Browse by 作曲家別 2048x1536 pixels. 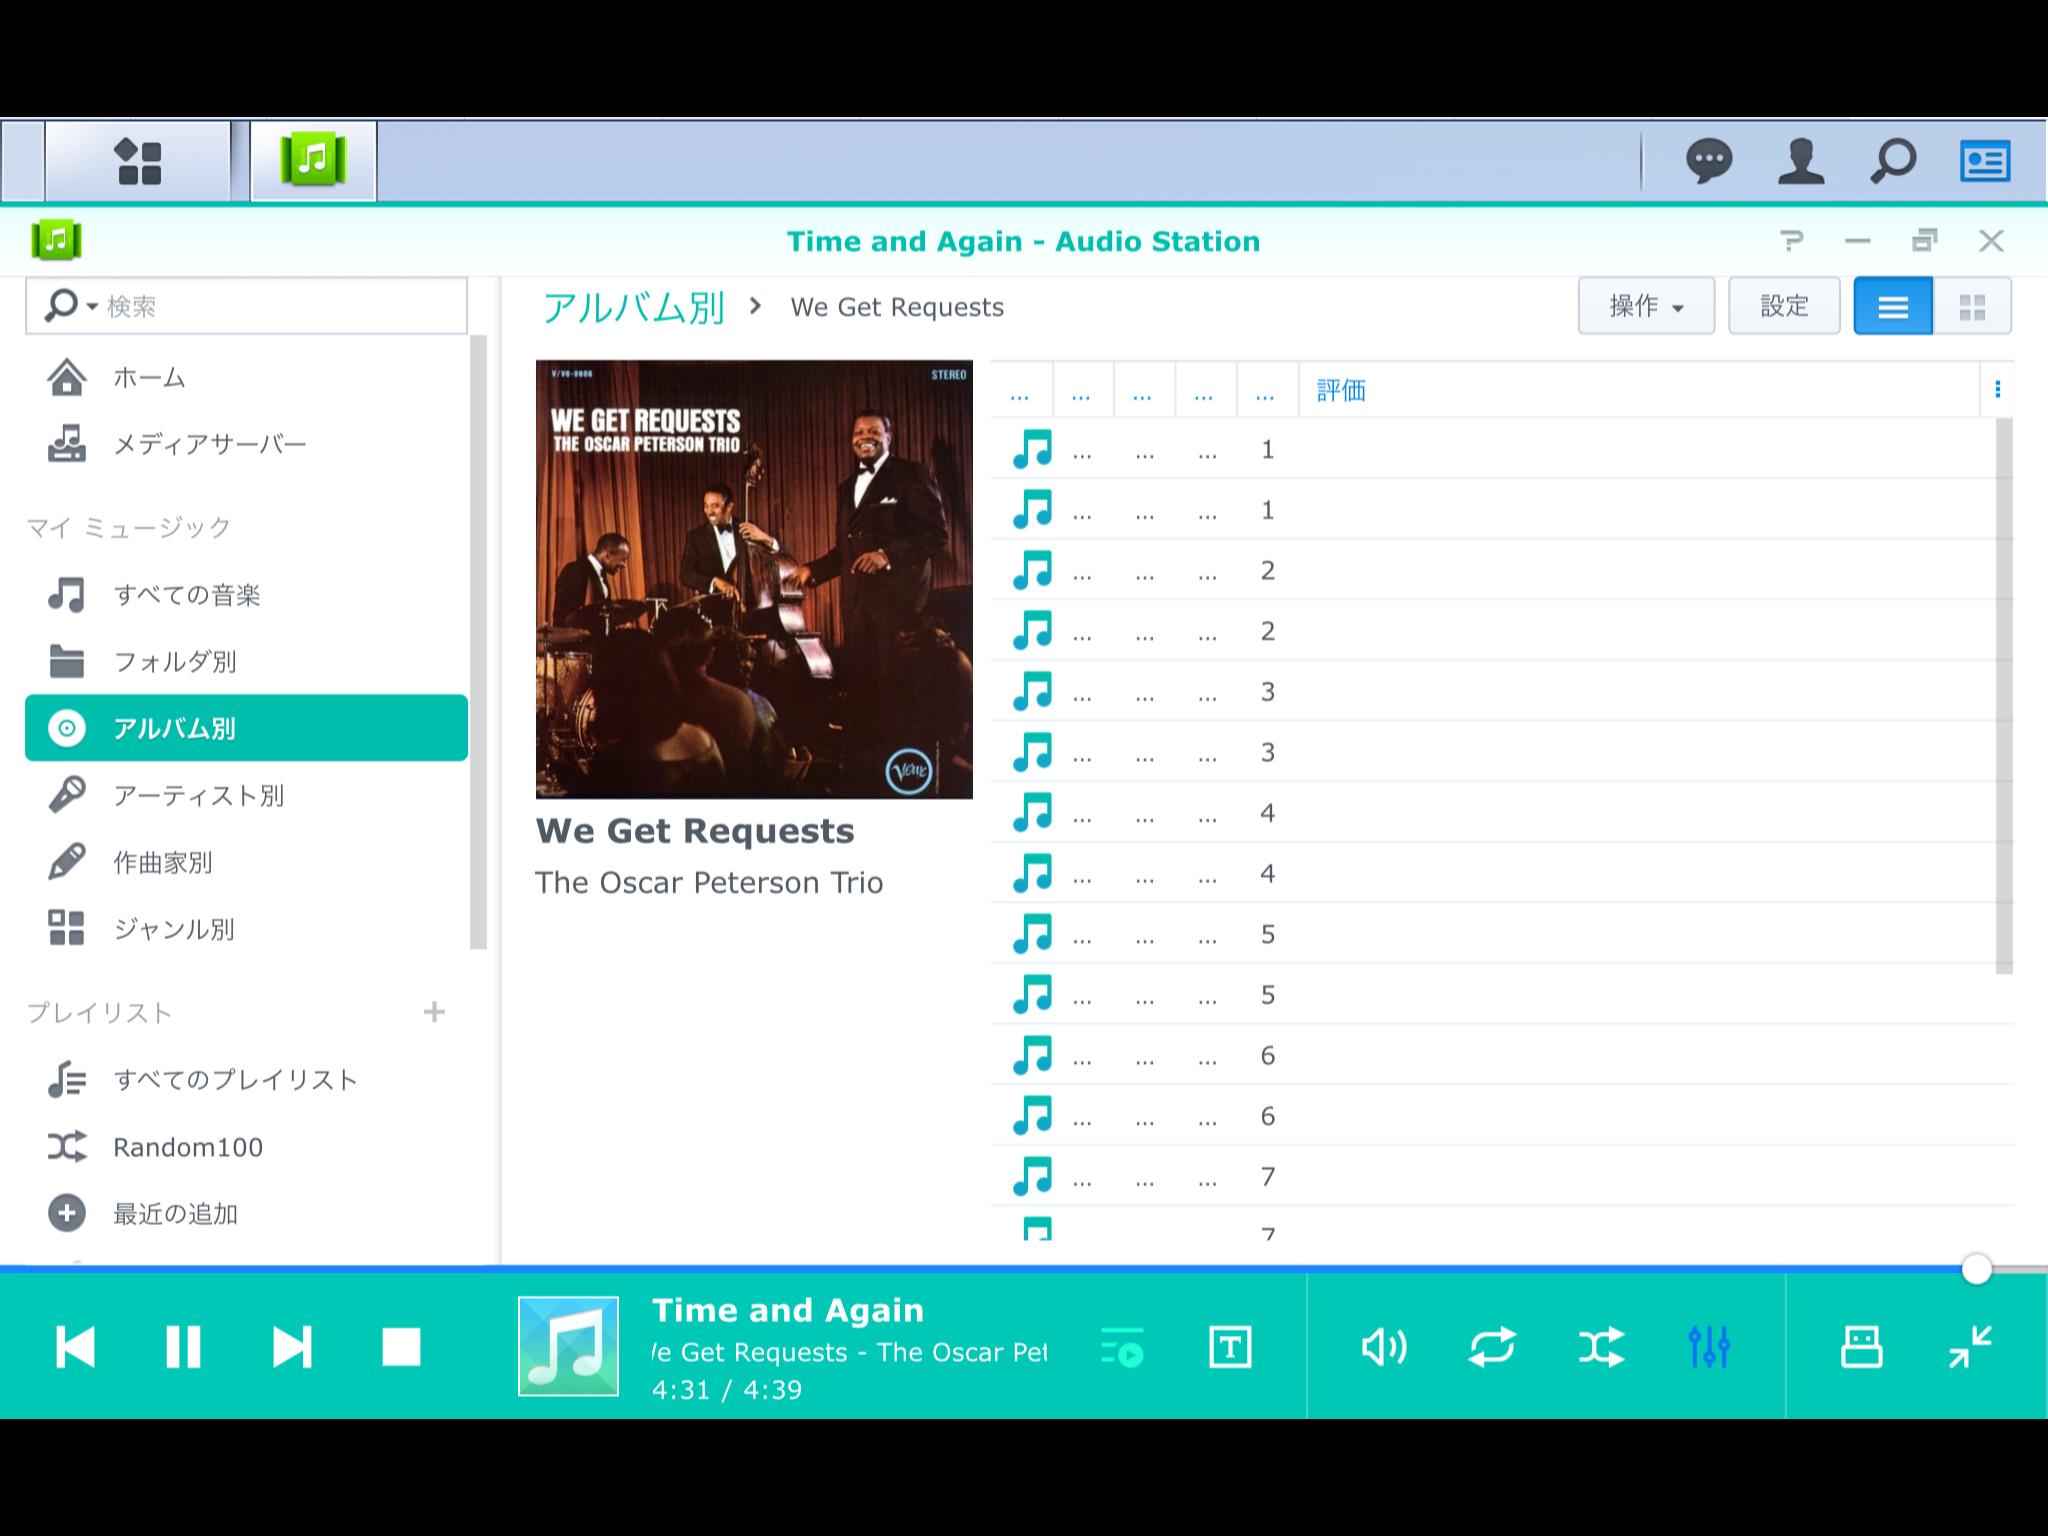tap(246, 862)
